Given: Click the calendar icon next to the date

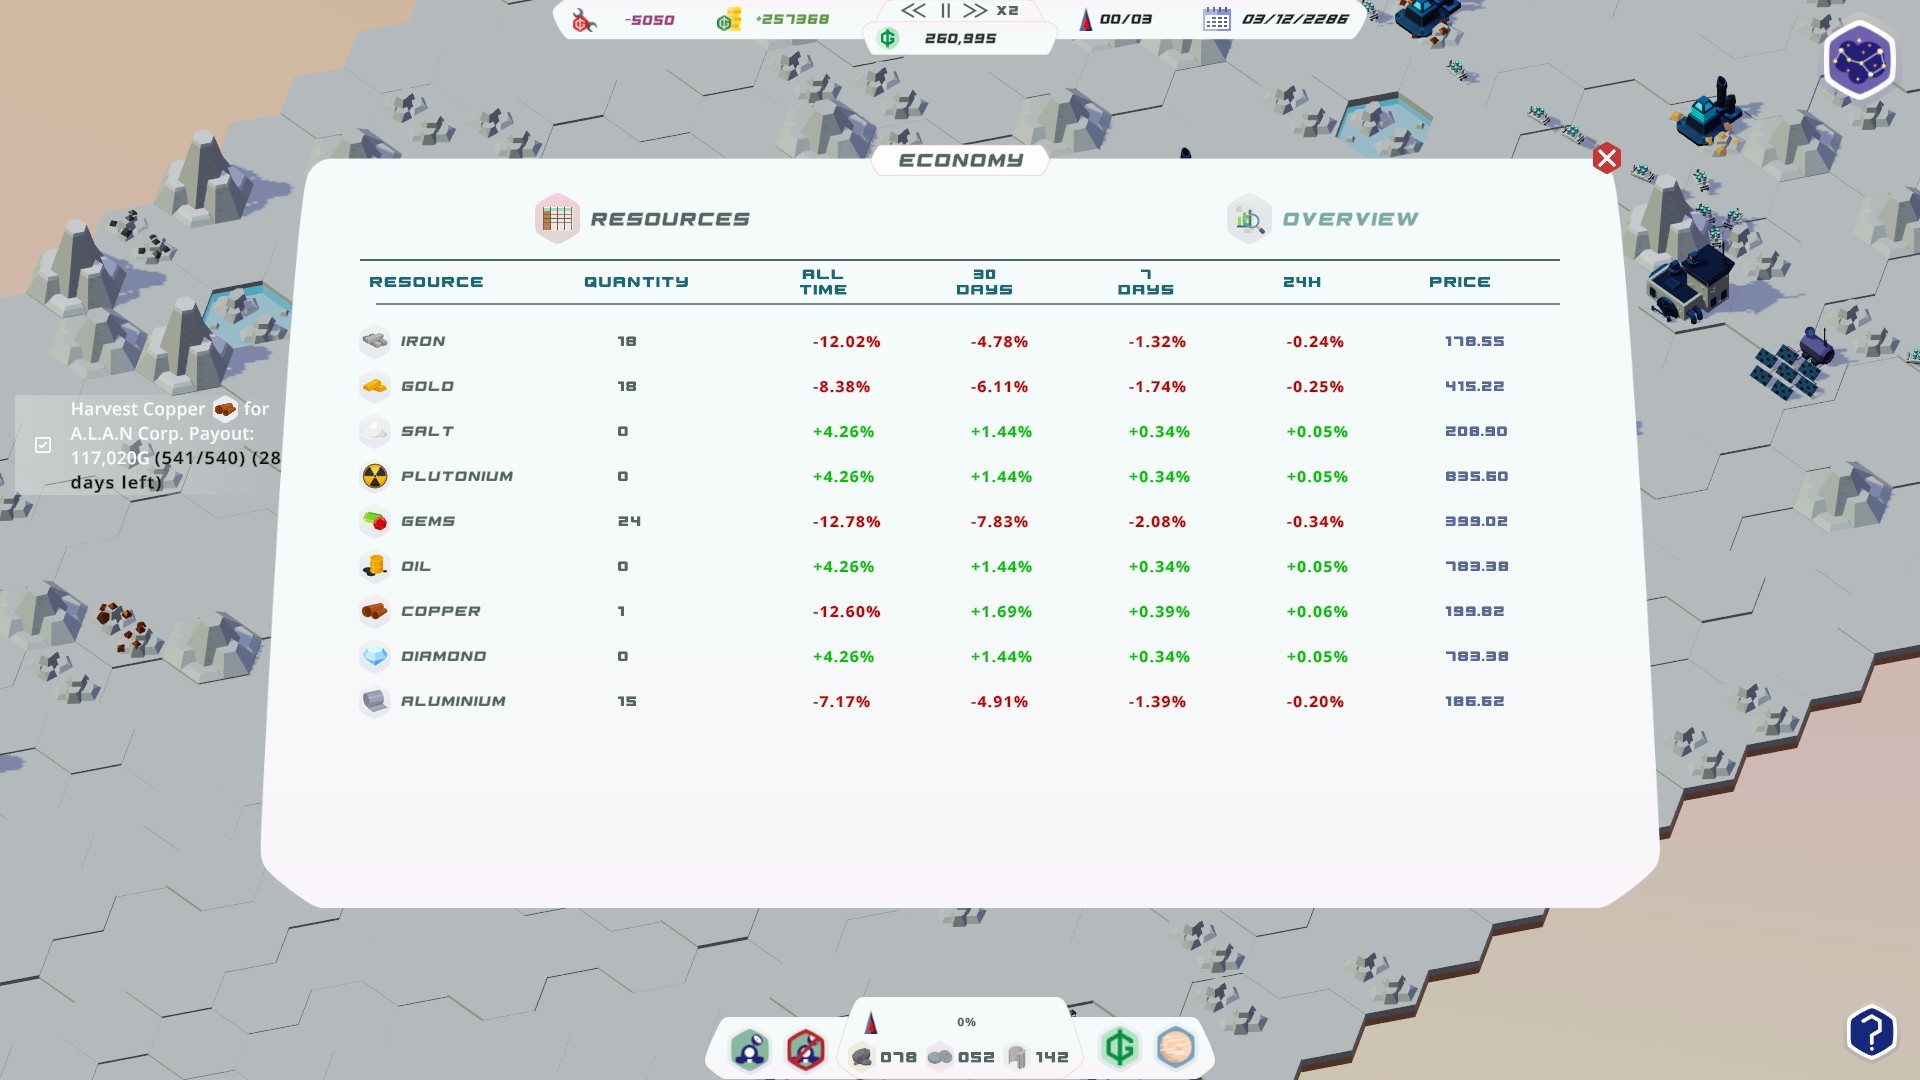Looking at the screenshot, I should (x=1216, y=18).
